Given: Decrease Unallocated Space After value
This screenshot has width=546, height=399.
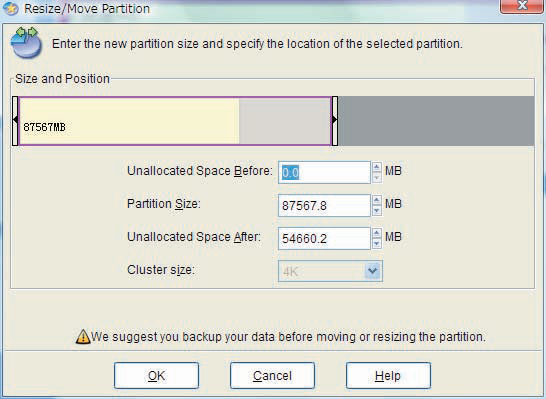Looking at the screenshot, I should coord(376,244).
